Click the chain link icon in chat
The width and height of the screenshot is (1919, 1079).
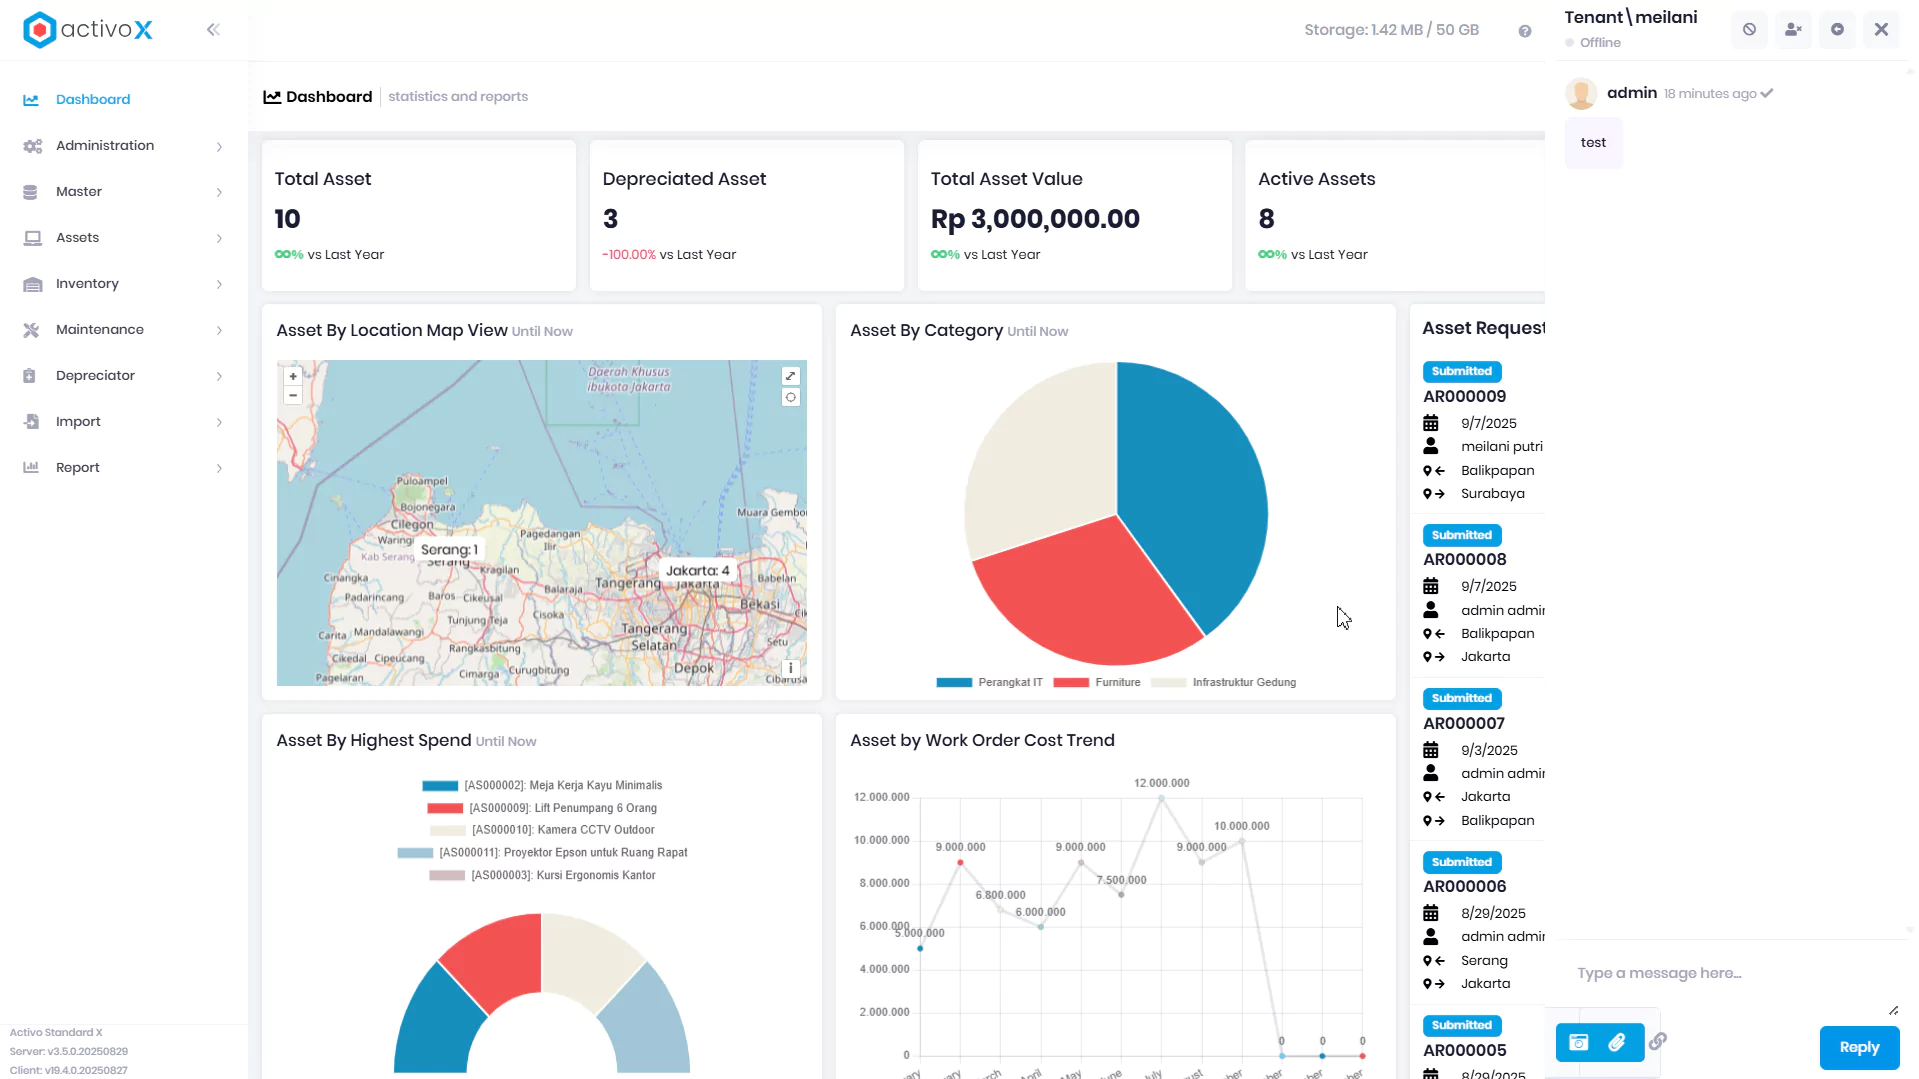(x=1658, y=1042)
